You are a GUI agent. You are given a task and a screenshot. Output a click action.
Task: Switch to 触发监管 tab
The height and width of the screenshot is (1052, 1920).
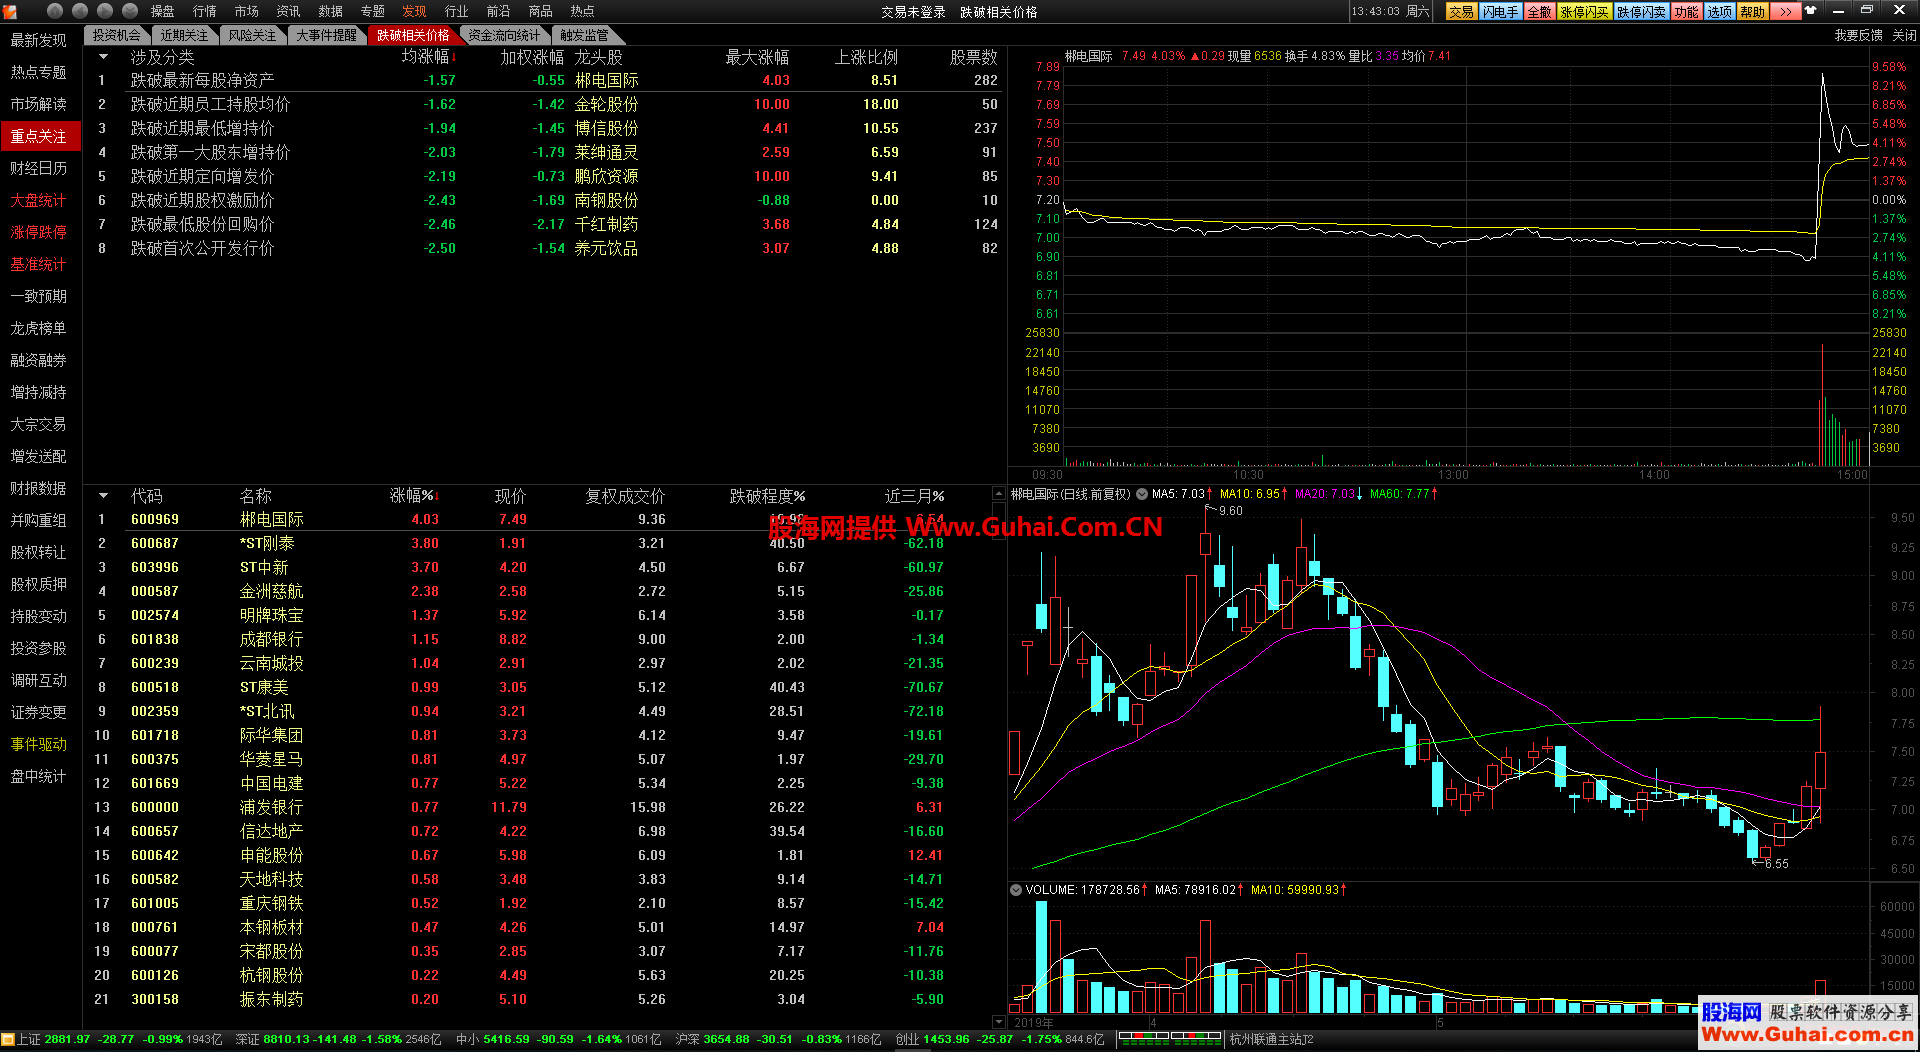click(x=584, y=35)
